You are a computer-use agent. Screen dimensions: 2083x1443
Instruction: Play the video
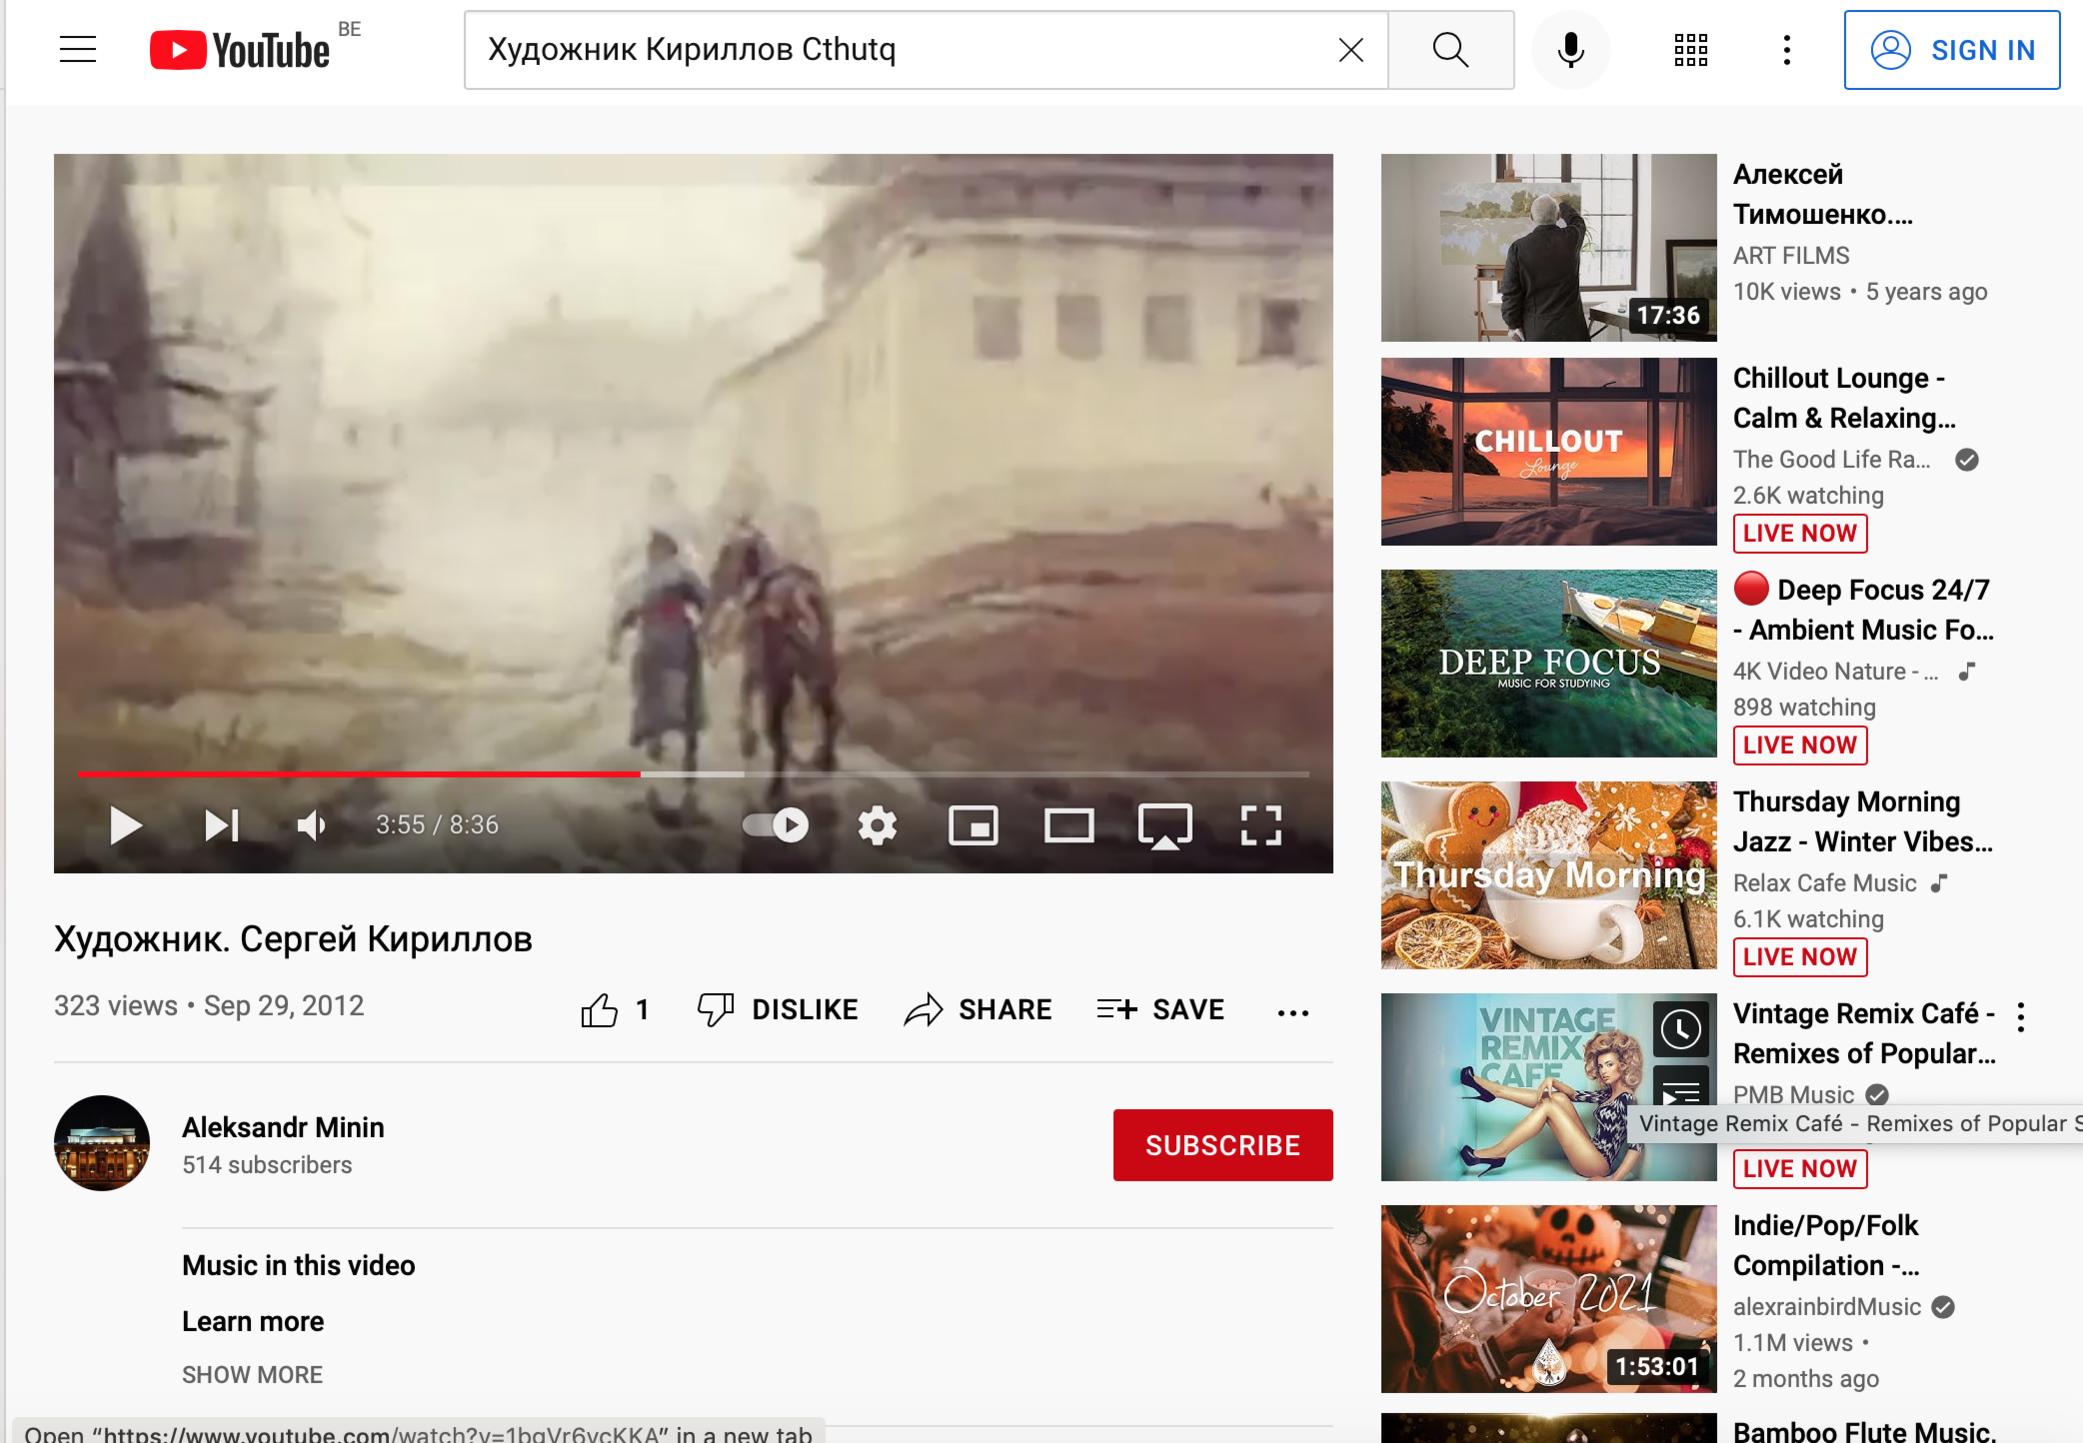point(125,825)
